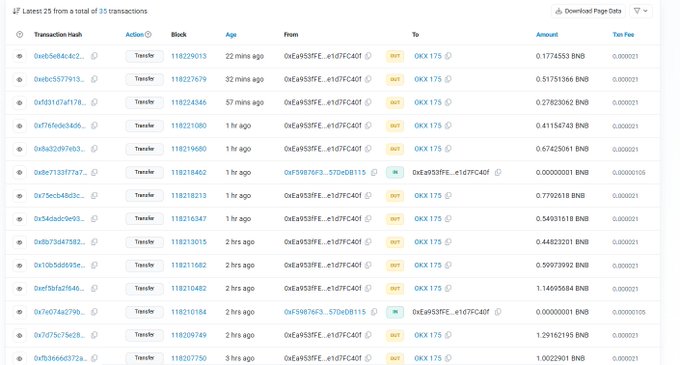680x365 pixels.
Task: Click OUT badge in block 118224346 row
Action: (395, 103)
